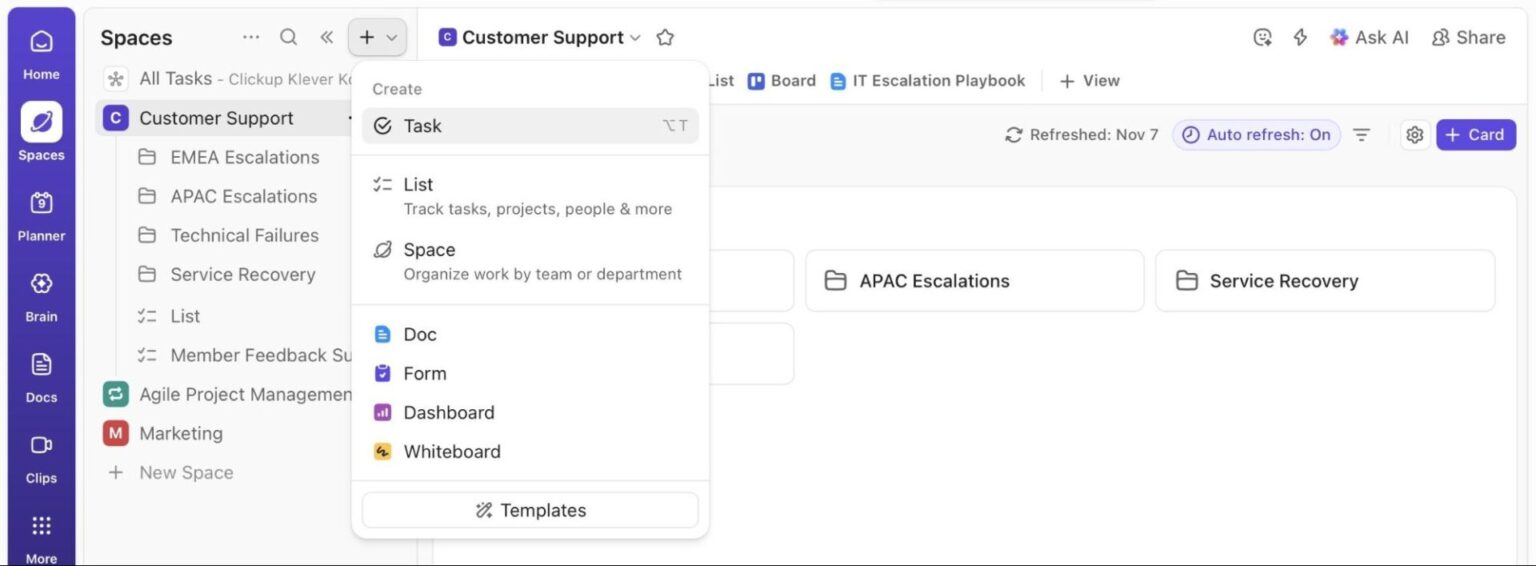The width and height of the screenshot is (1536, 566).
Task: Open the Spaces ellipsis options menu
Action: tap(251, 37)
